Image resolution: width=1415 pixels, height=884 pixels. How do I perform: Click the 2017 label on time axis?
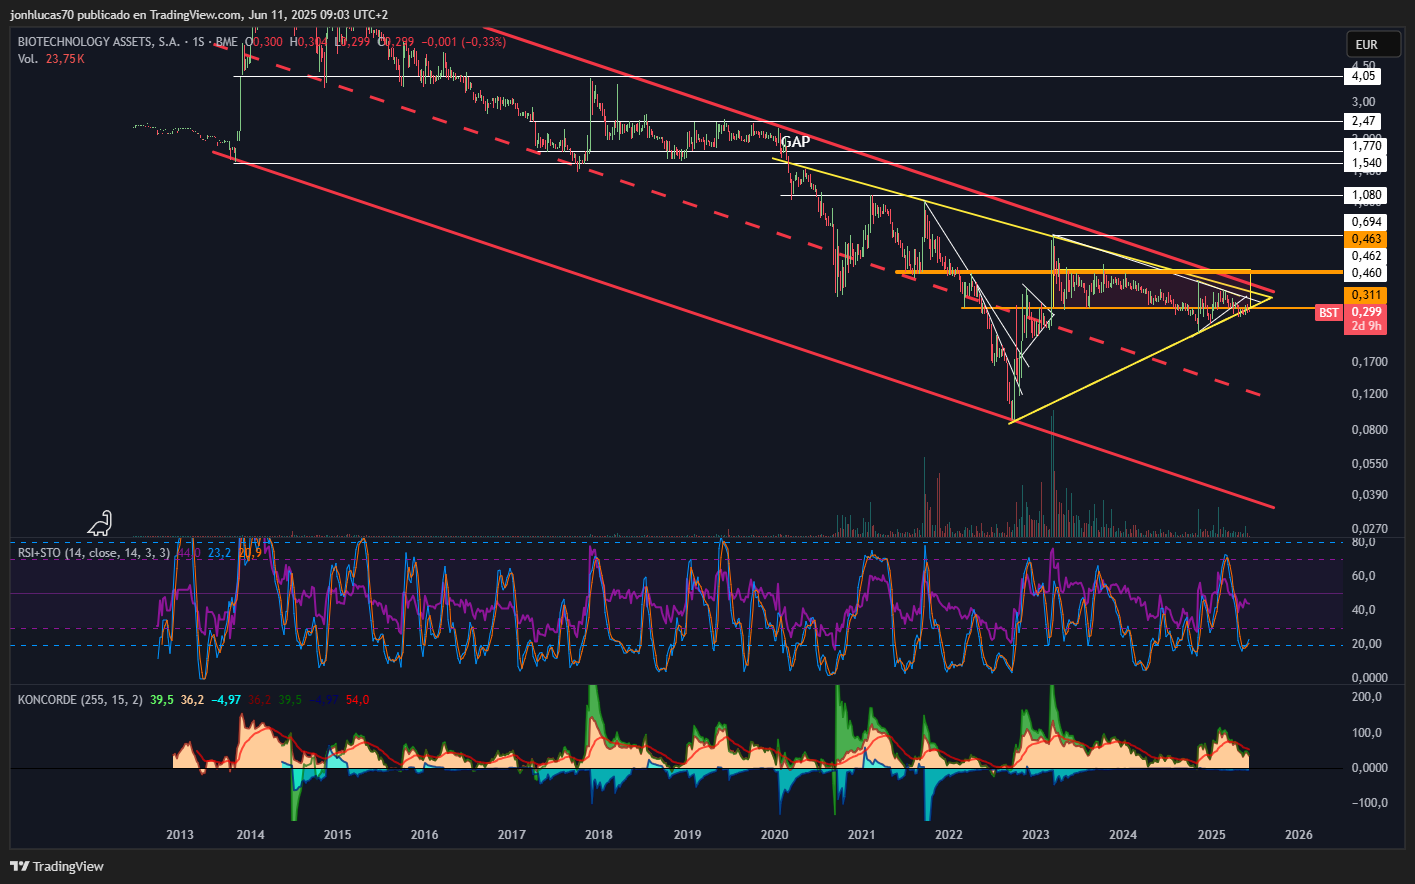[511, 835]
